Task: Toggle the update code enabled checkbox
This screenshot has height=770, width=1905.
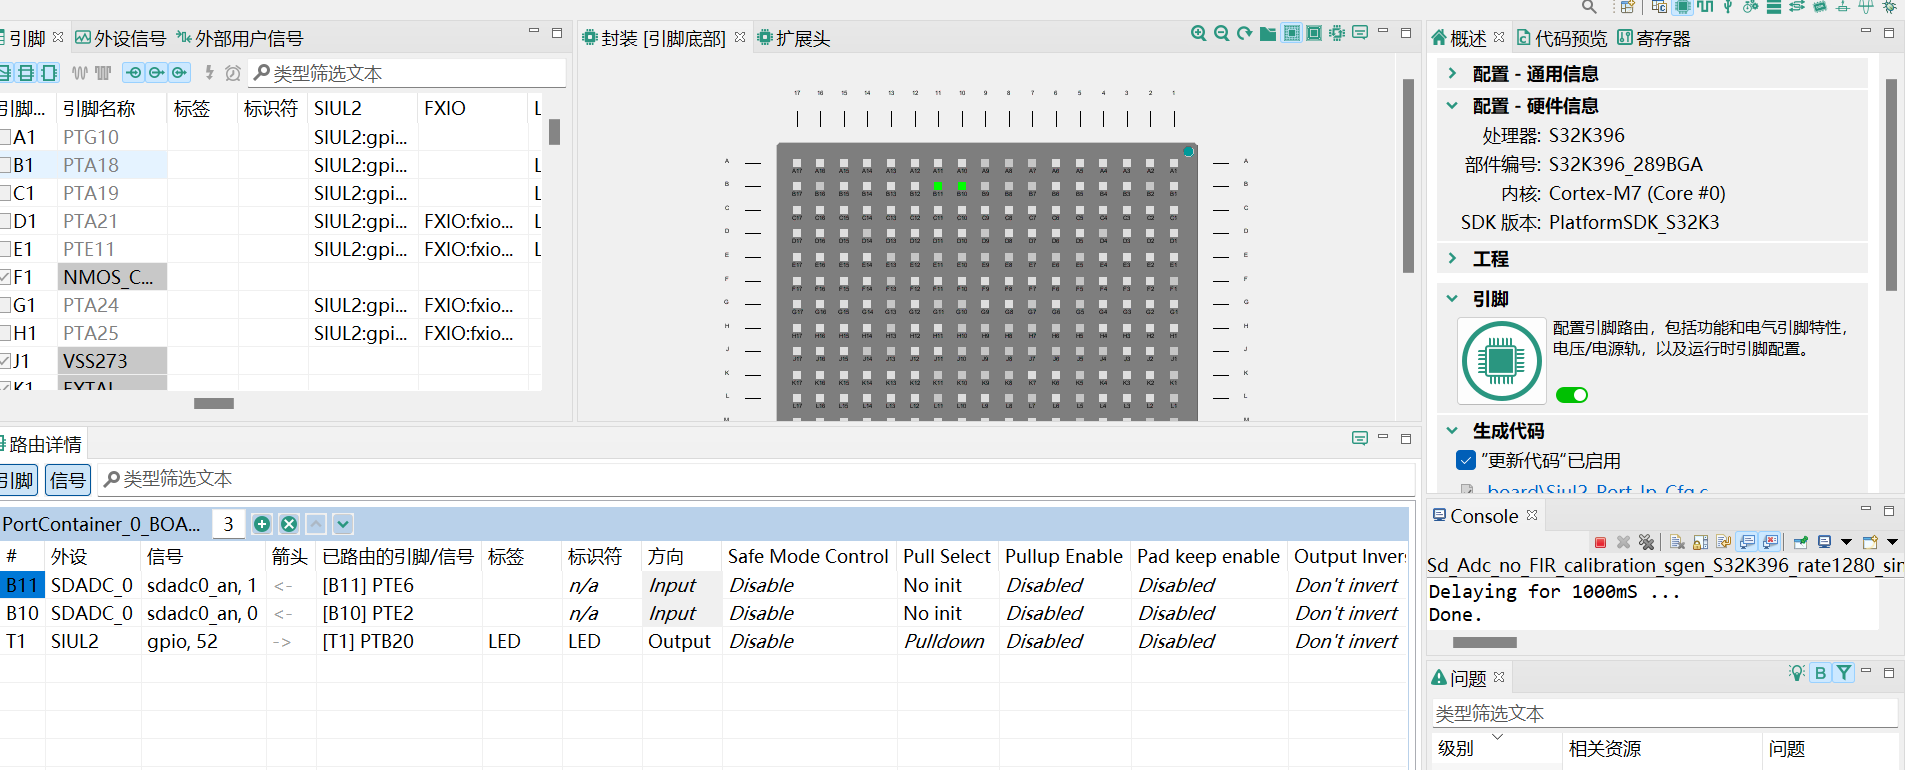Action: tap(1466, 460)
